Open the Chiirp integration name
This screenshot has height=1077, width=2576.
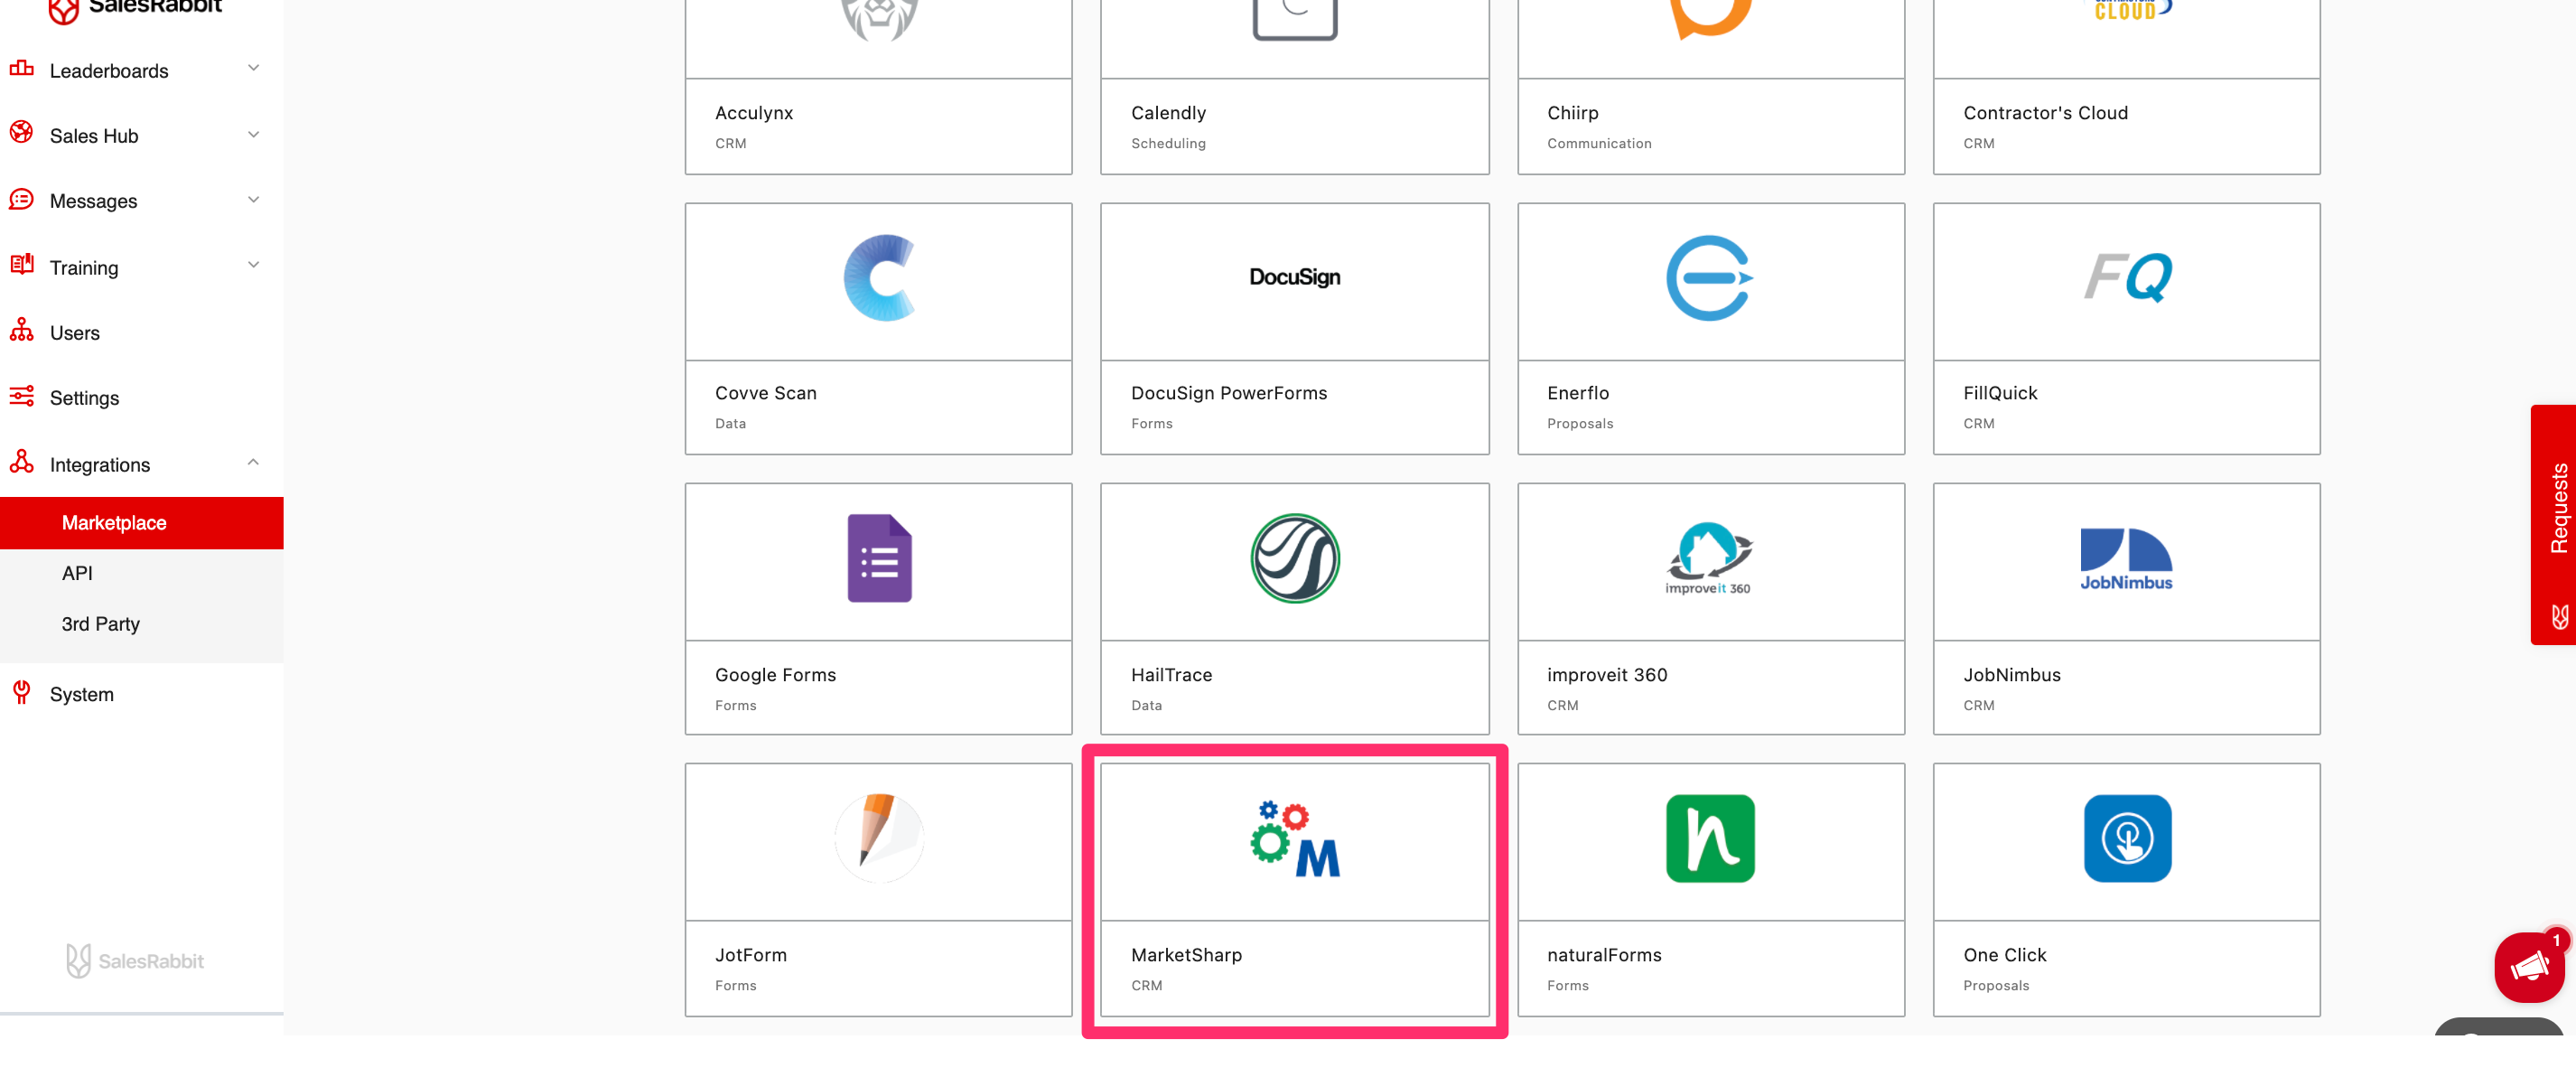coord(1572,113)
